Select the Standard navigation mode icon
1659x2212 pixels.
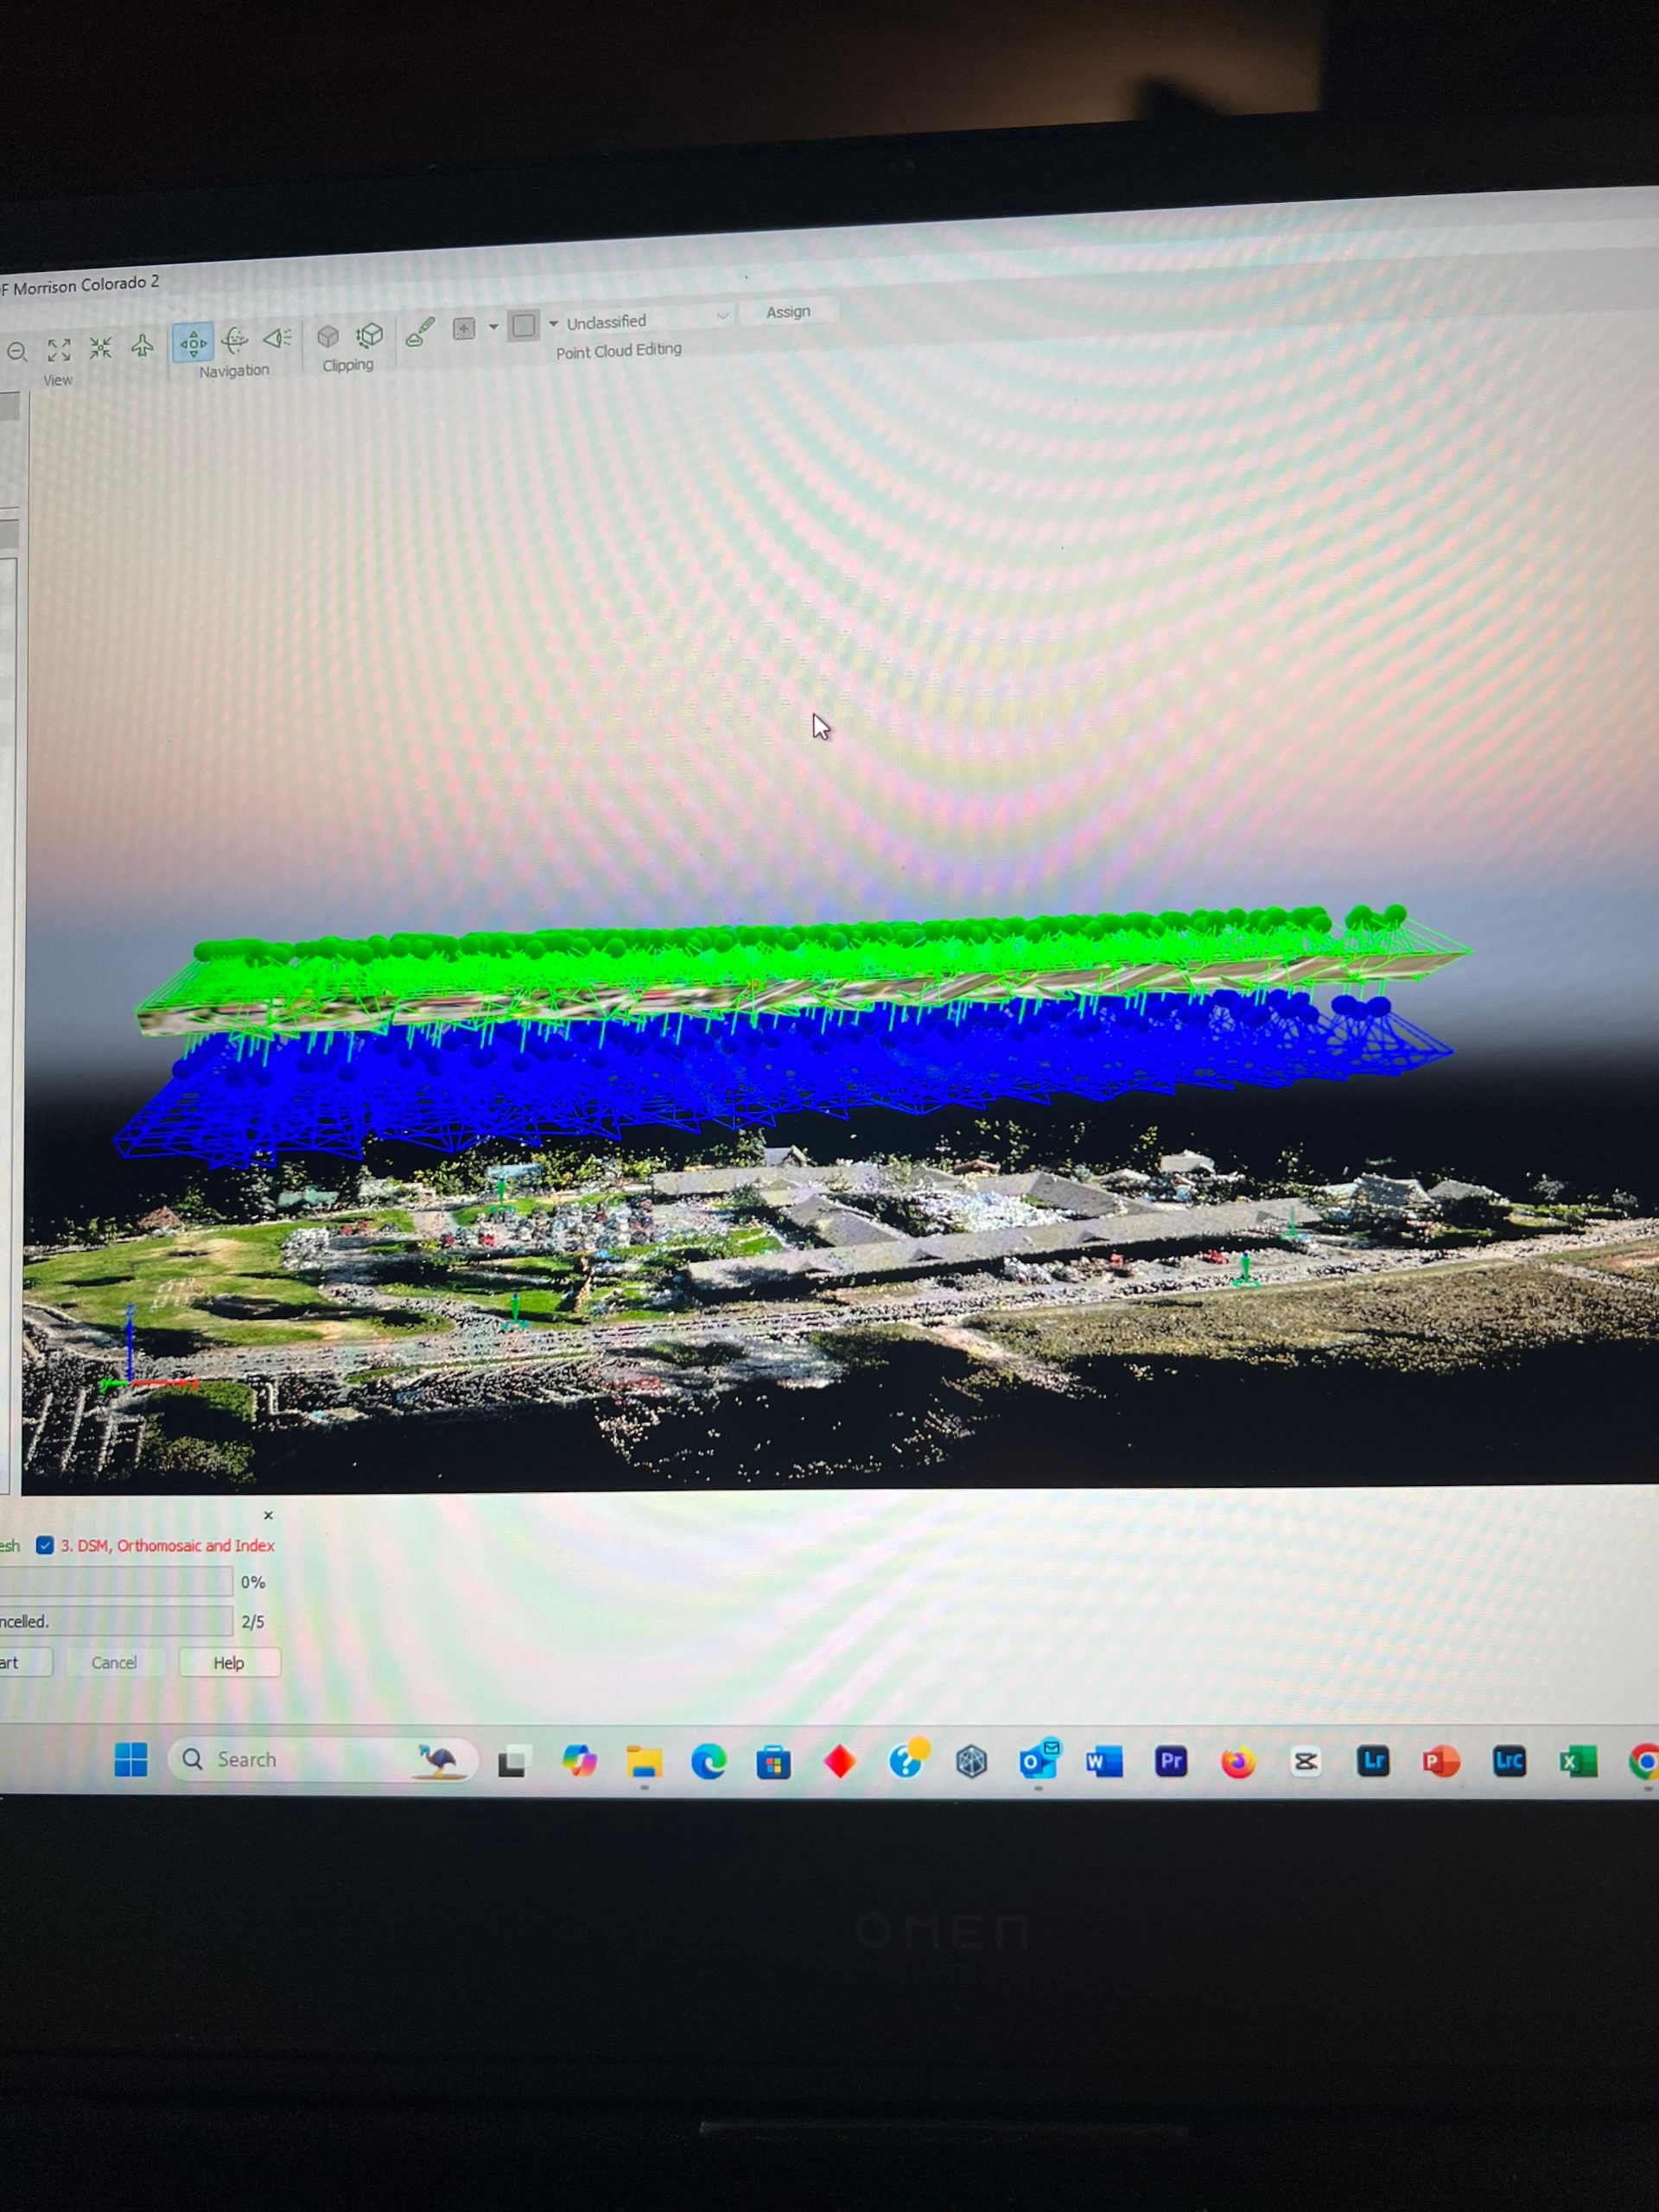click(193, 342)
